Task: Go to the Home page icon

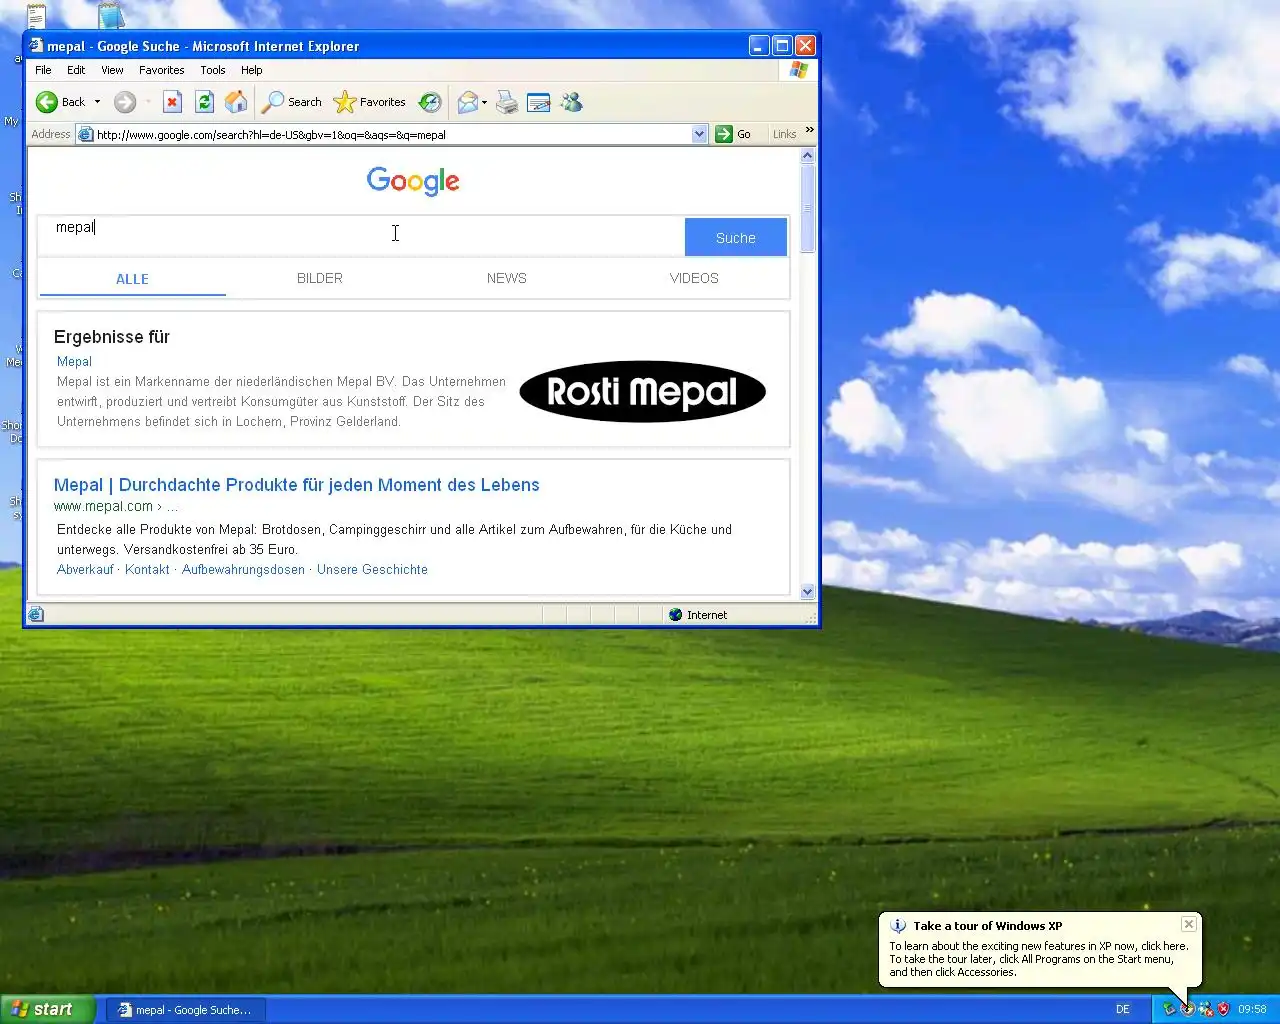Action: click(236, 102)
